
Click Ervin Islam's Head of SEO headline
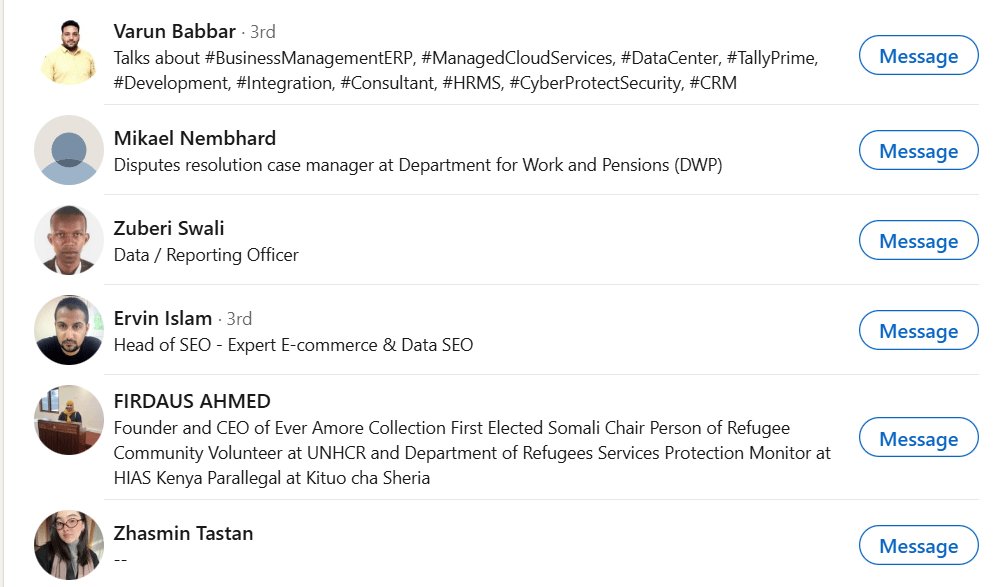[293, 345]
